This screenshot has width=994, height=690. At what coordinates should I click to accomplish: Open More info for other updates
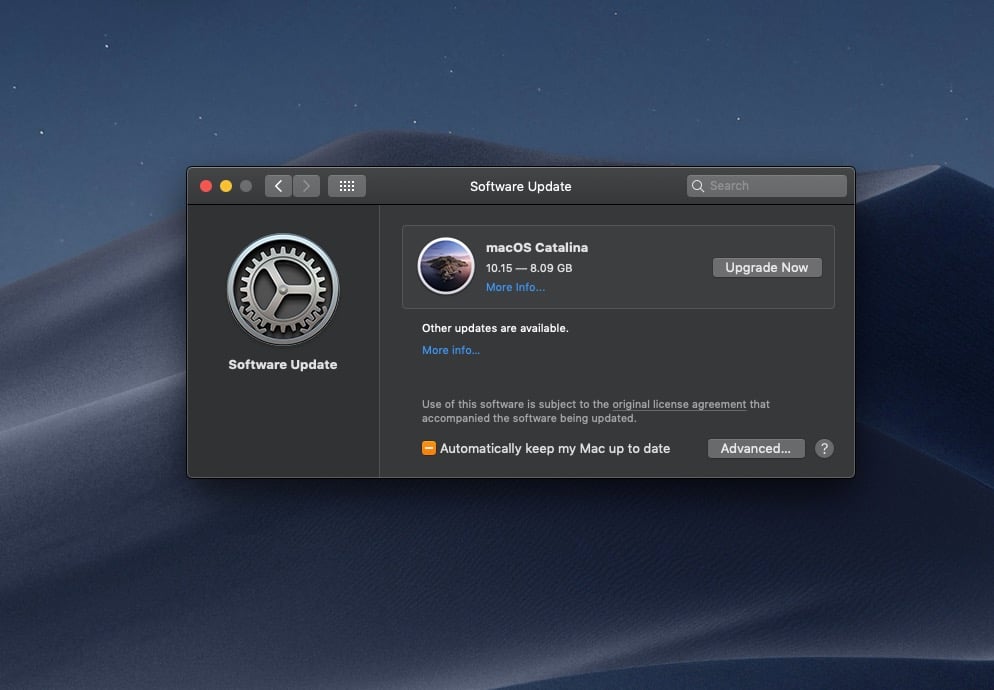coord(451,350)
